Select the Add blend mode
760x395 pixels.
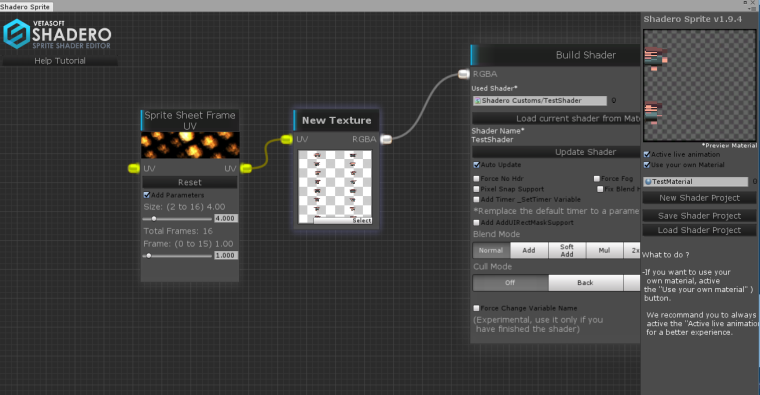point(529,250)
